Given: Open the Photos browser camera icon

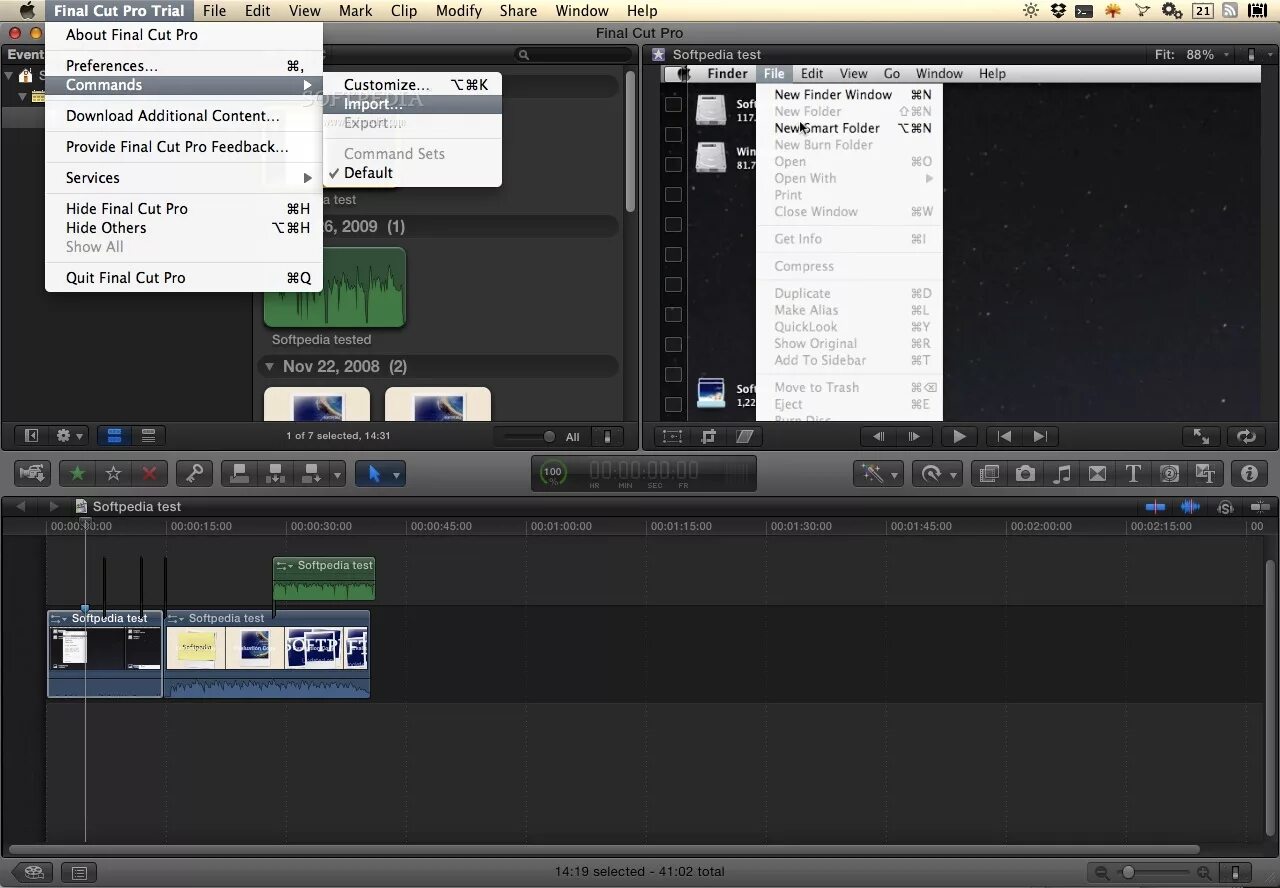Looking at the screenshot, I should point(1025,473).
